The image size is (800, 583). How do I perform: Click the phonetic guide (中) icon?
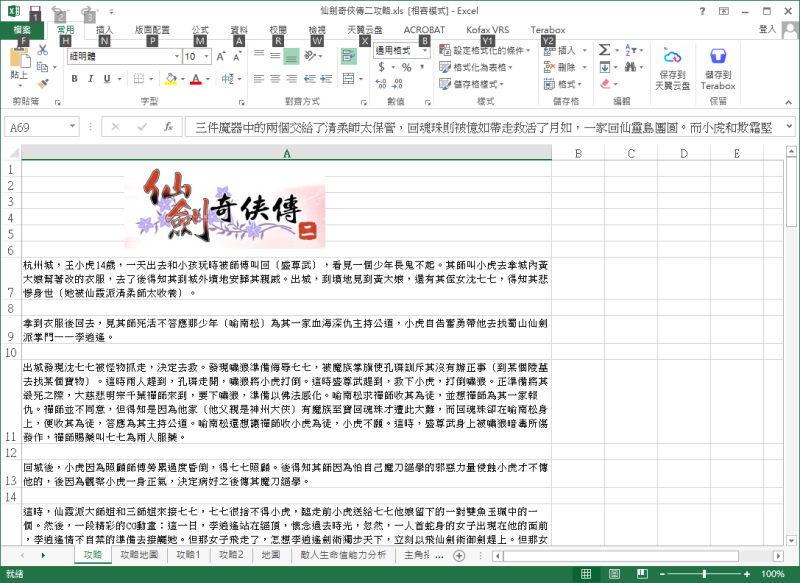[x=228, y=79]
